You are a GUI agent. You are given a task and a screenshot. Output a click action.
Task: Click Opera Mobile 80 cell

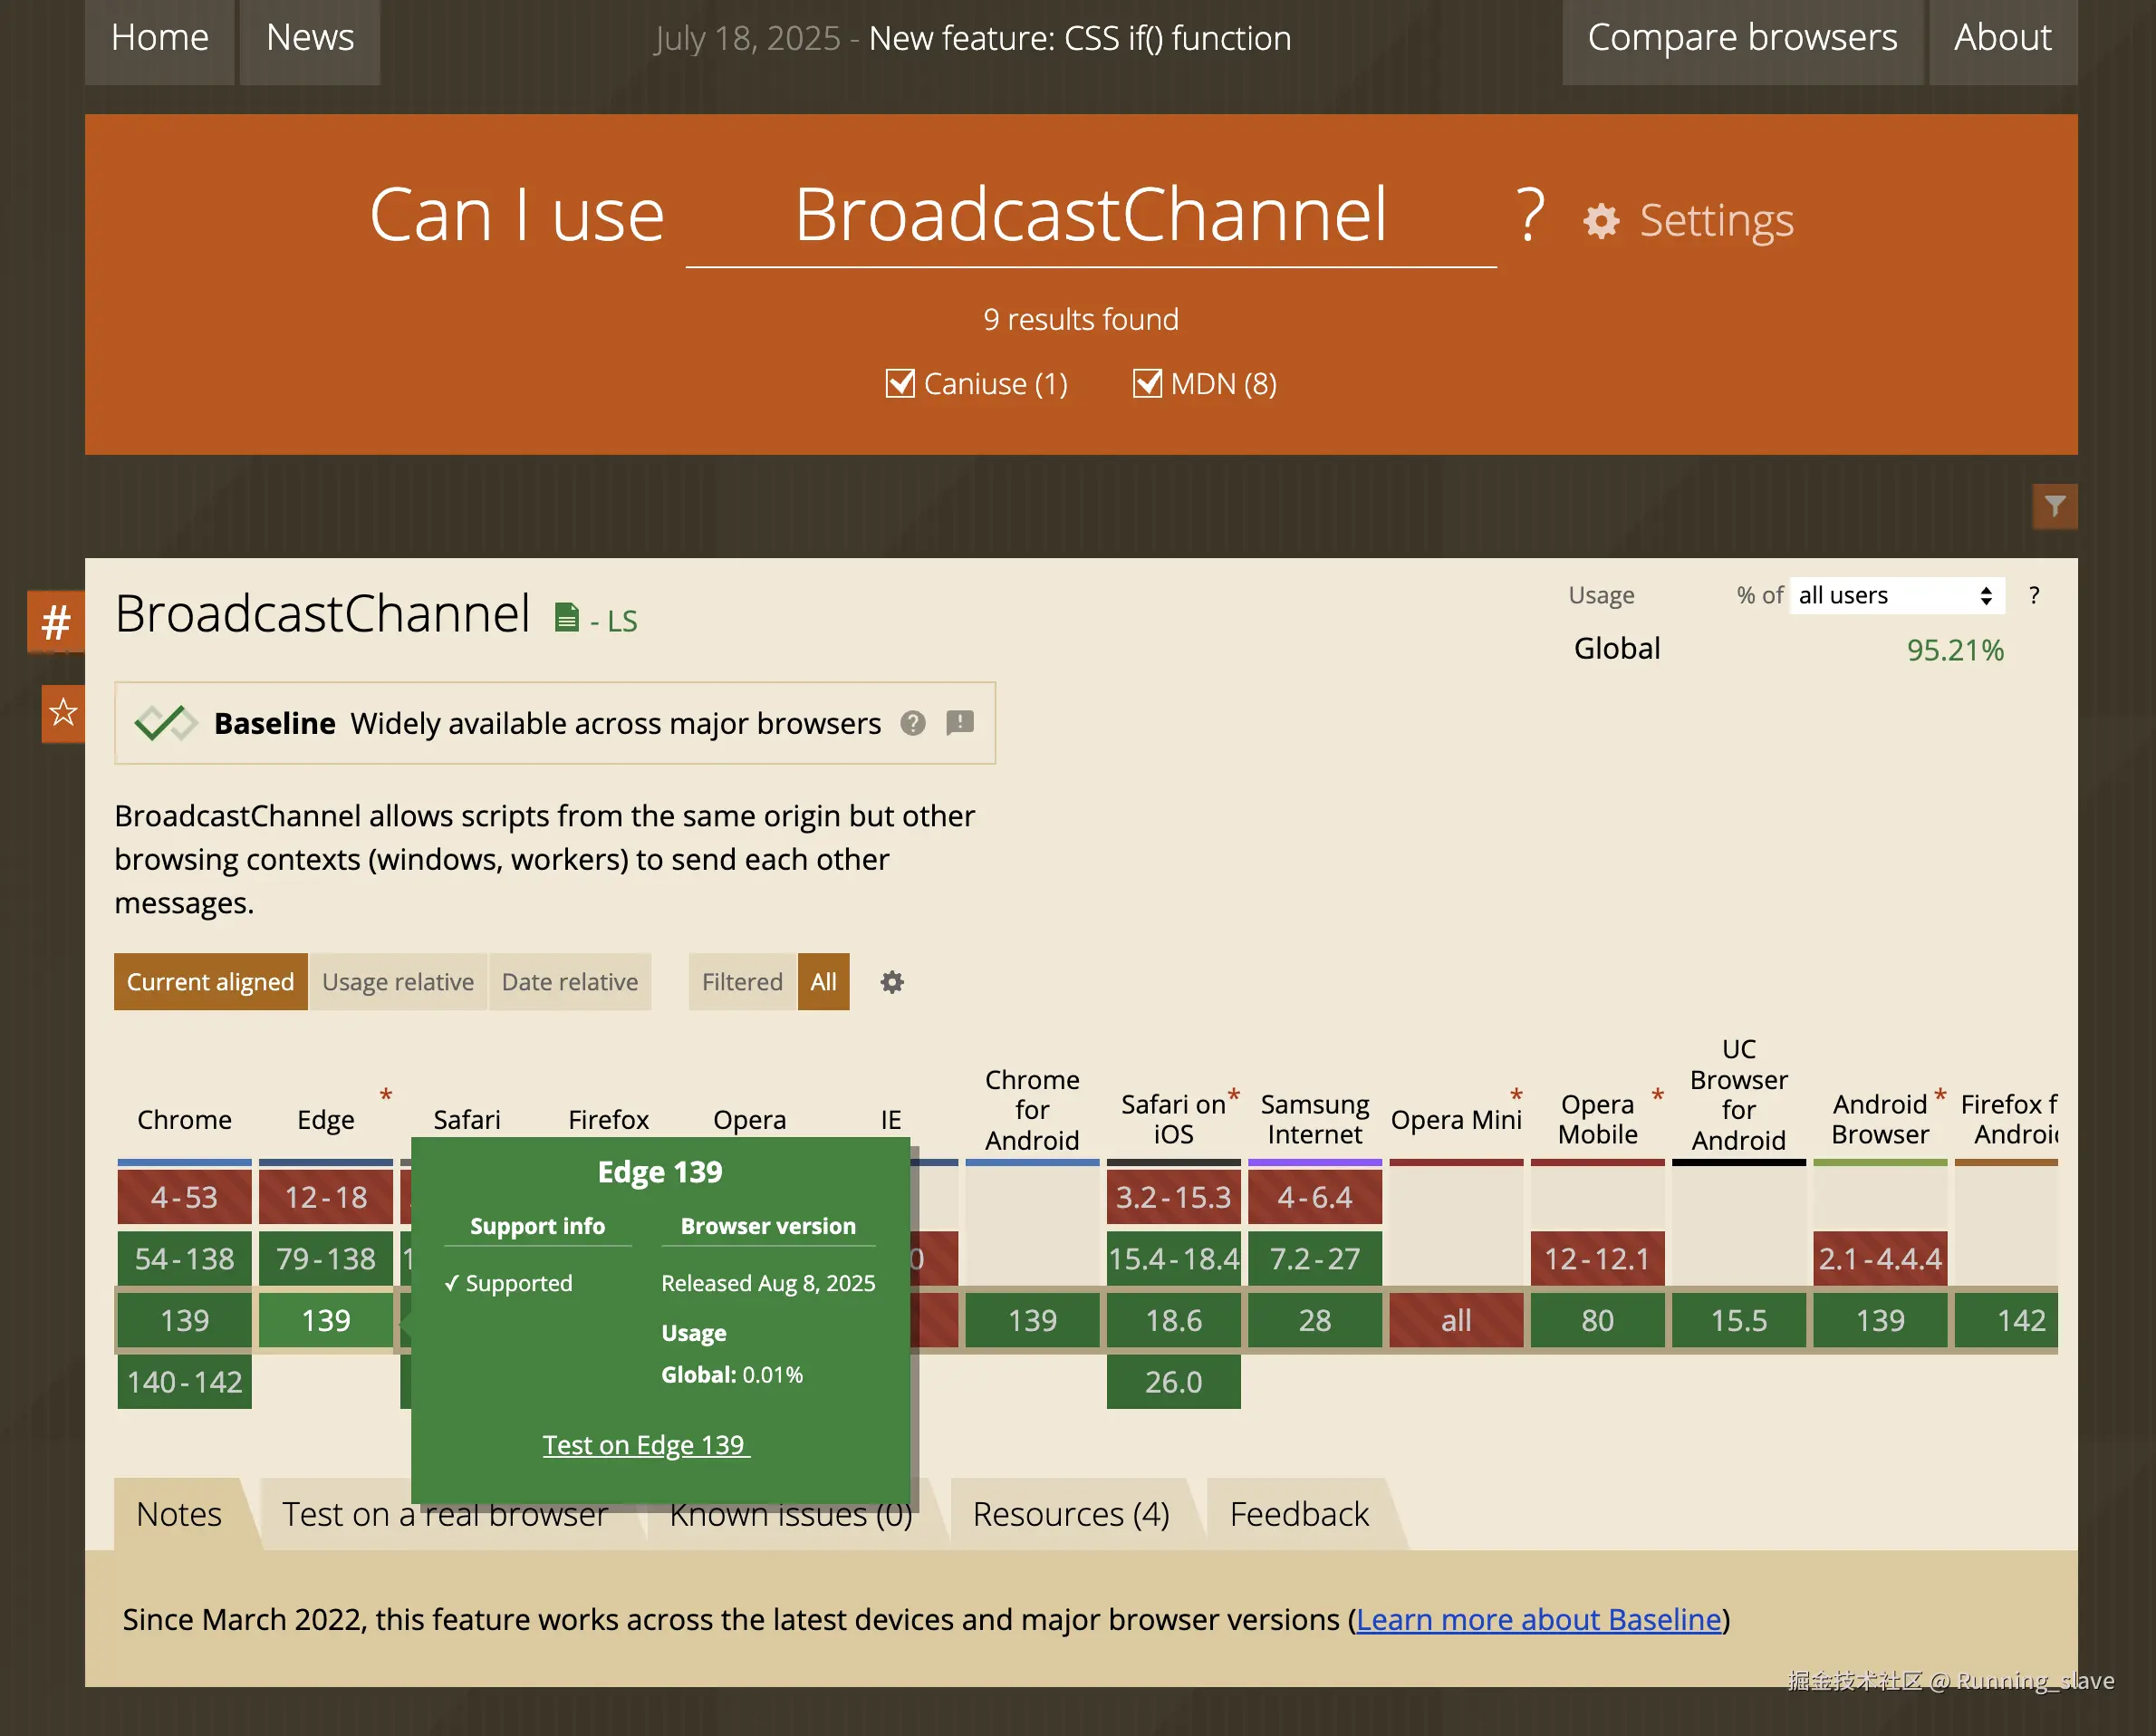coord(1598,1320)
